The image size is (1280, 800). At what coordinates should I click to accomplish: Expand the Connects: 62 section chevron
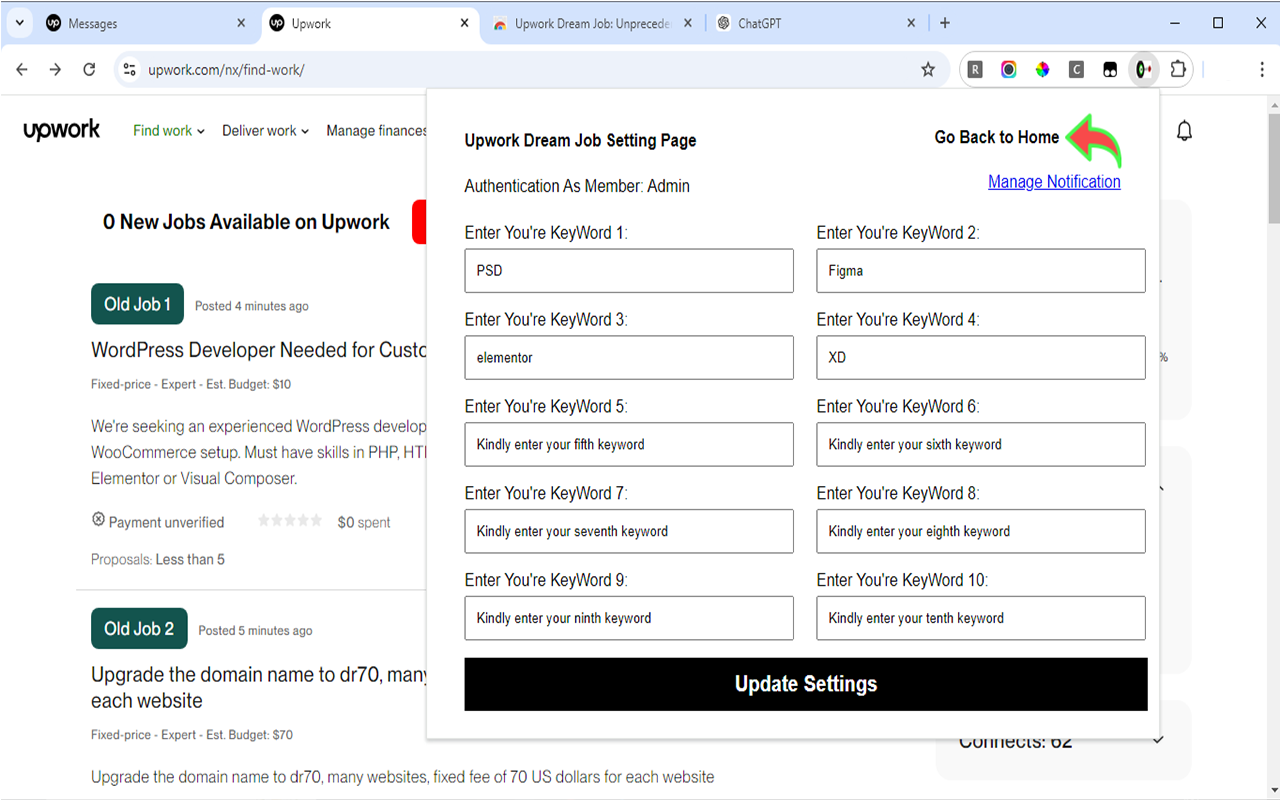(1158, 740)
